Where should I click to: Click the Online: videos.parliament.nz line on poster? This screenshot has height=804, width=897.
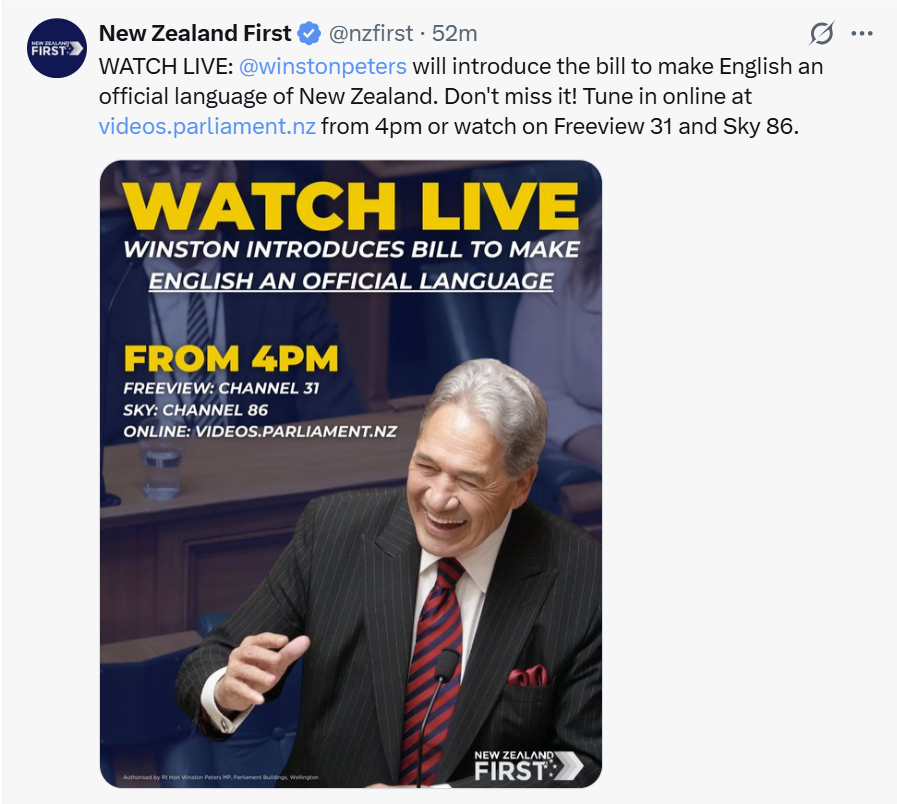tap(260, 431)
